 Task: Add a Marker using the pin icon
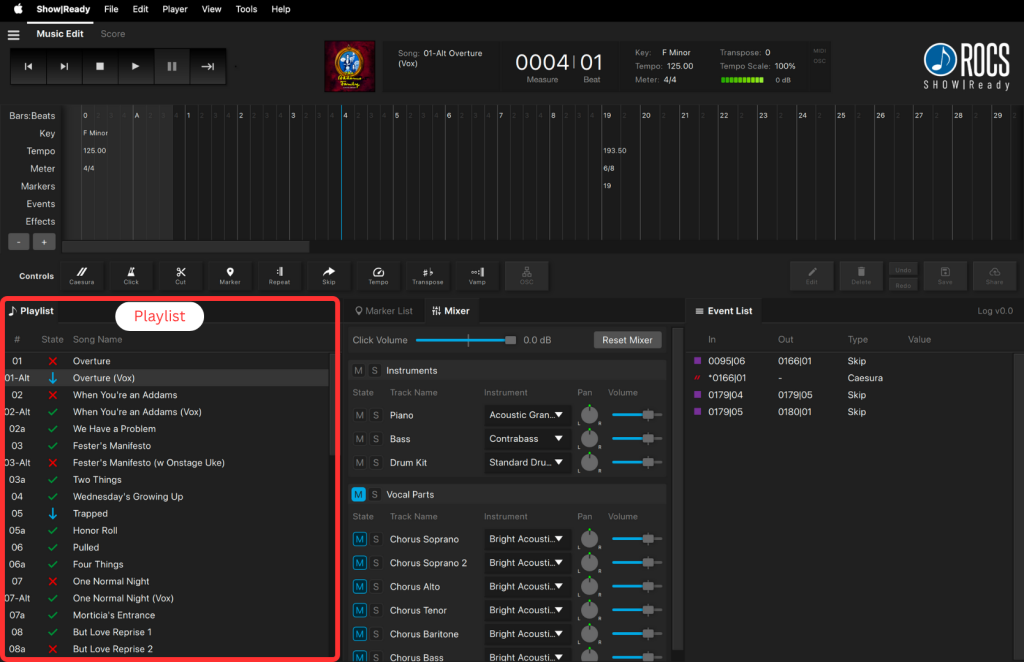[230, 275]
